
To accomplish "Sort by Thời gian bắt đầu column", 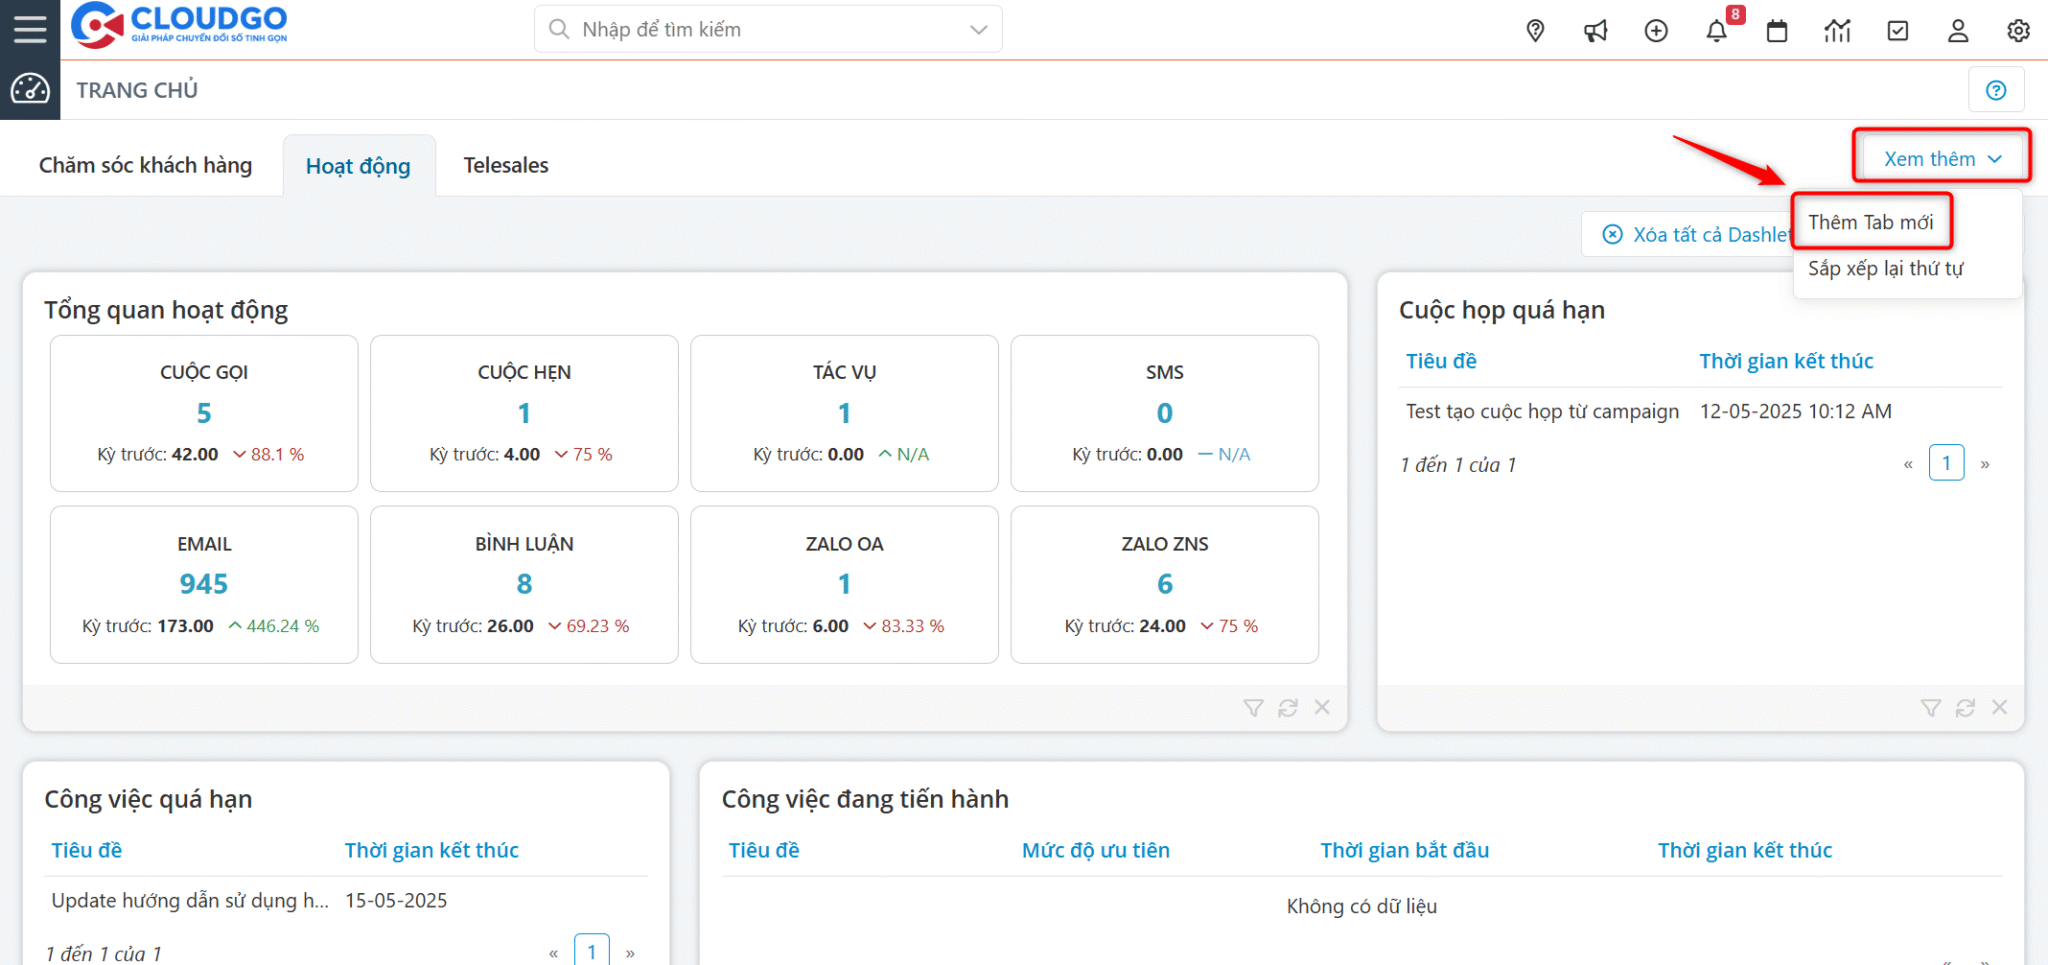I will click(x=1404, y=850).
